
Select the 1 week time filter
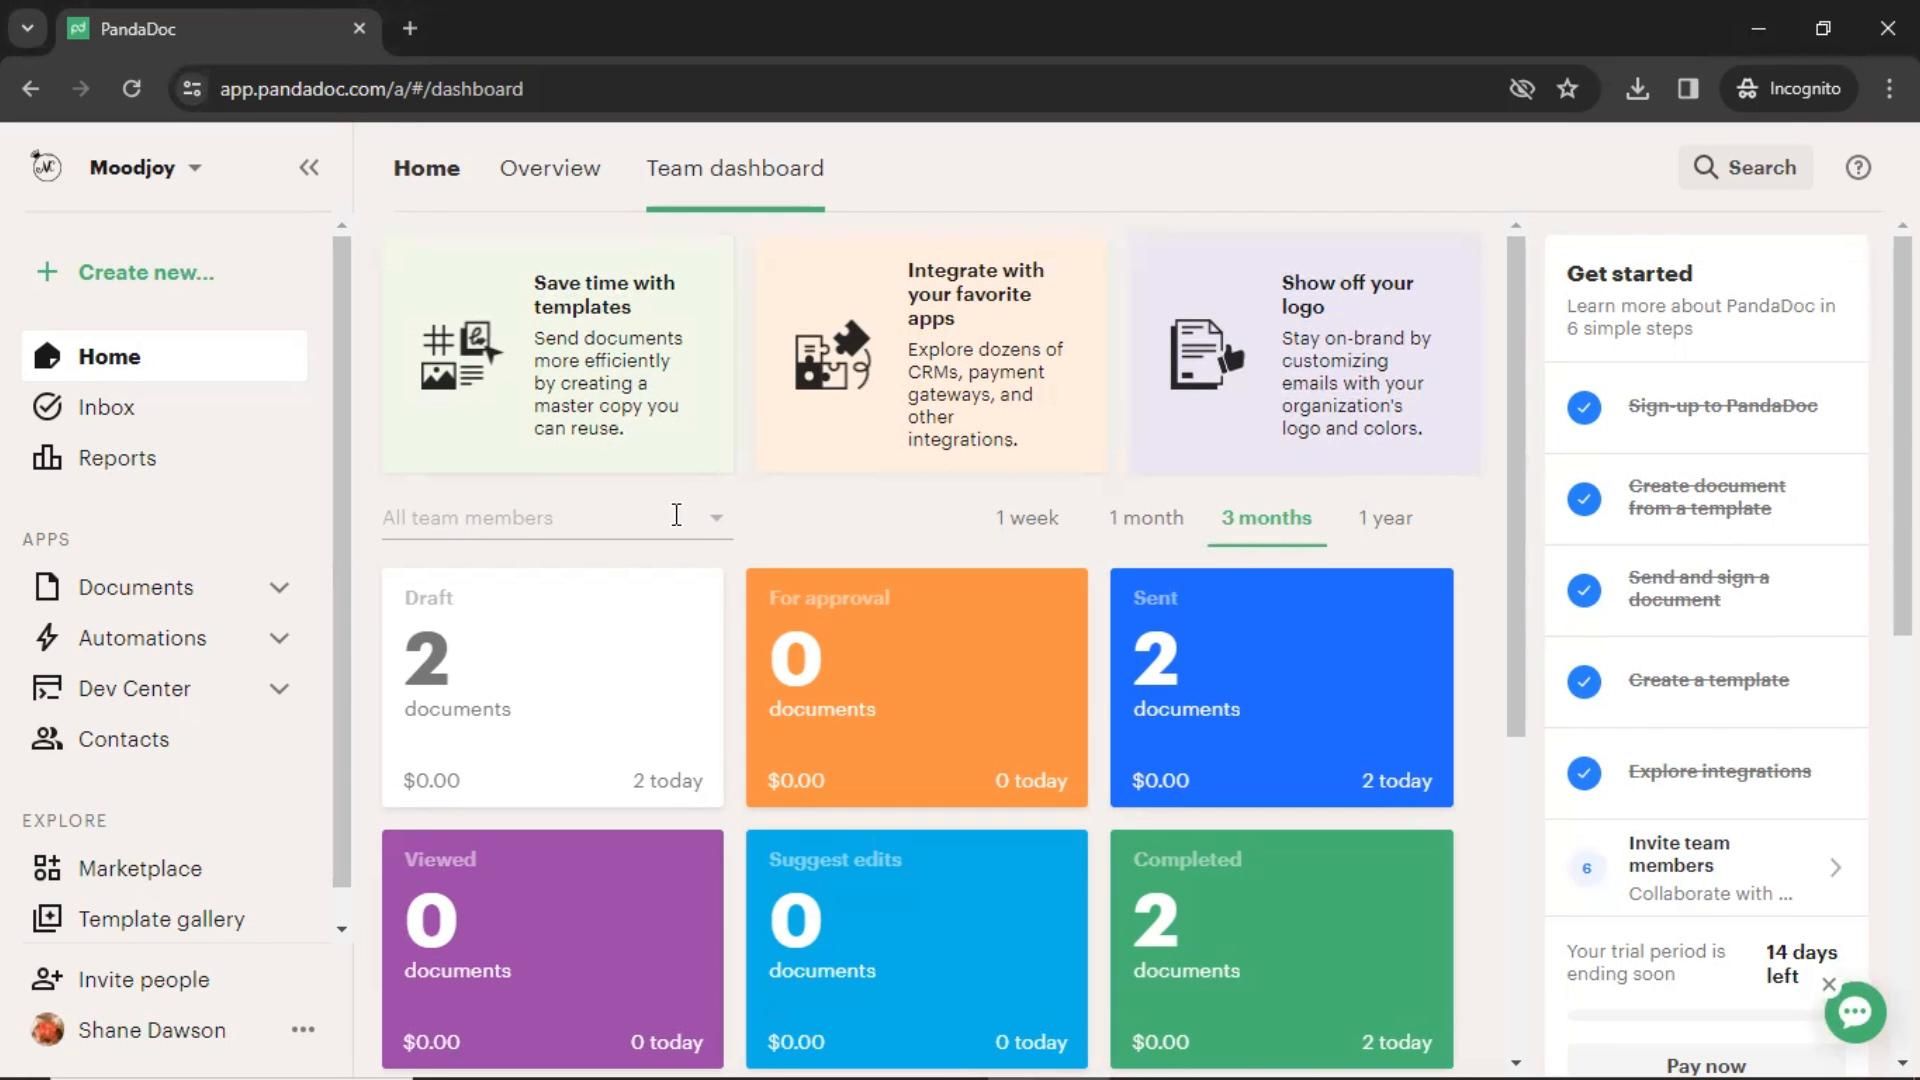click(x=1027, y=518)
